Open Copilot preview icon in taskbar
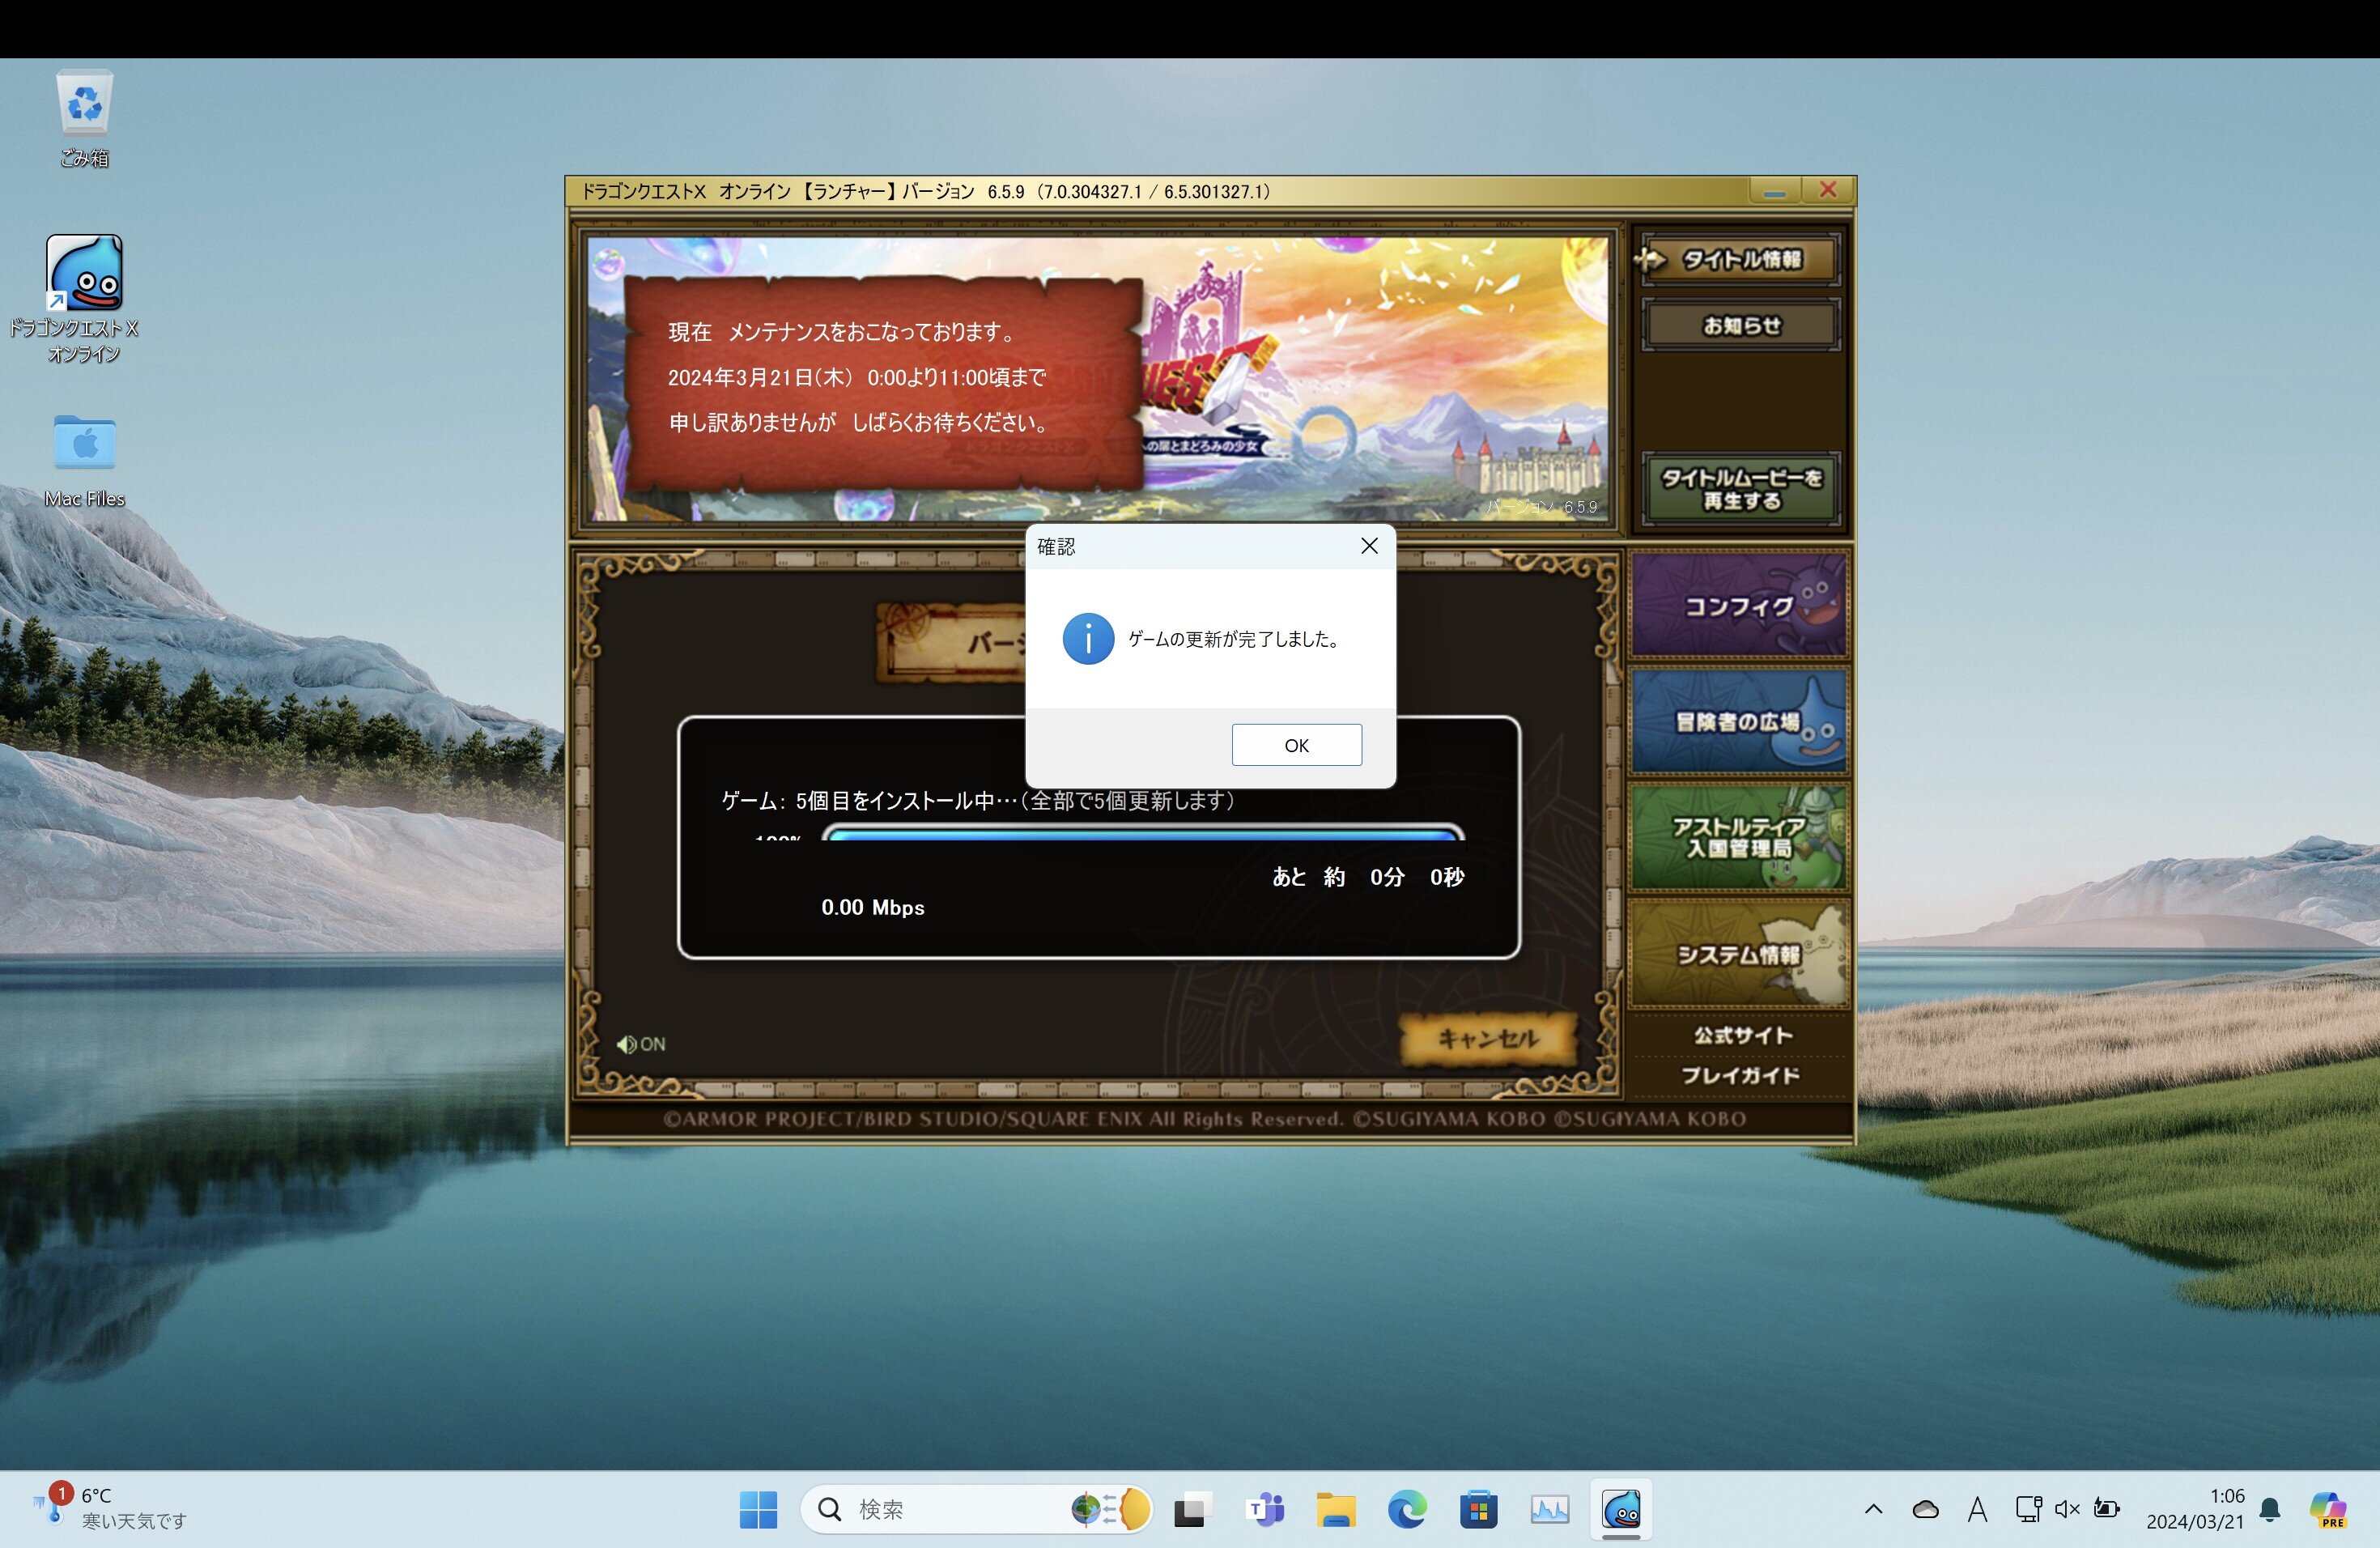This screenshot has width=2380, height=1548. click(x=2328, y=1509)
